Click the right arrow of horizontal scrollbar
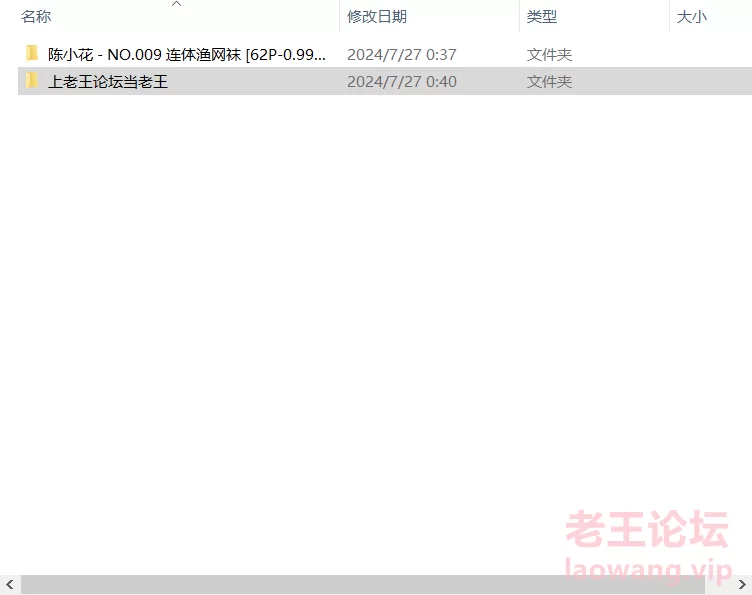Image resolution: width=752 pixels, height=595 pixels. pyautogui.click(x=742, y=584)
